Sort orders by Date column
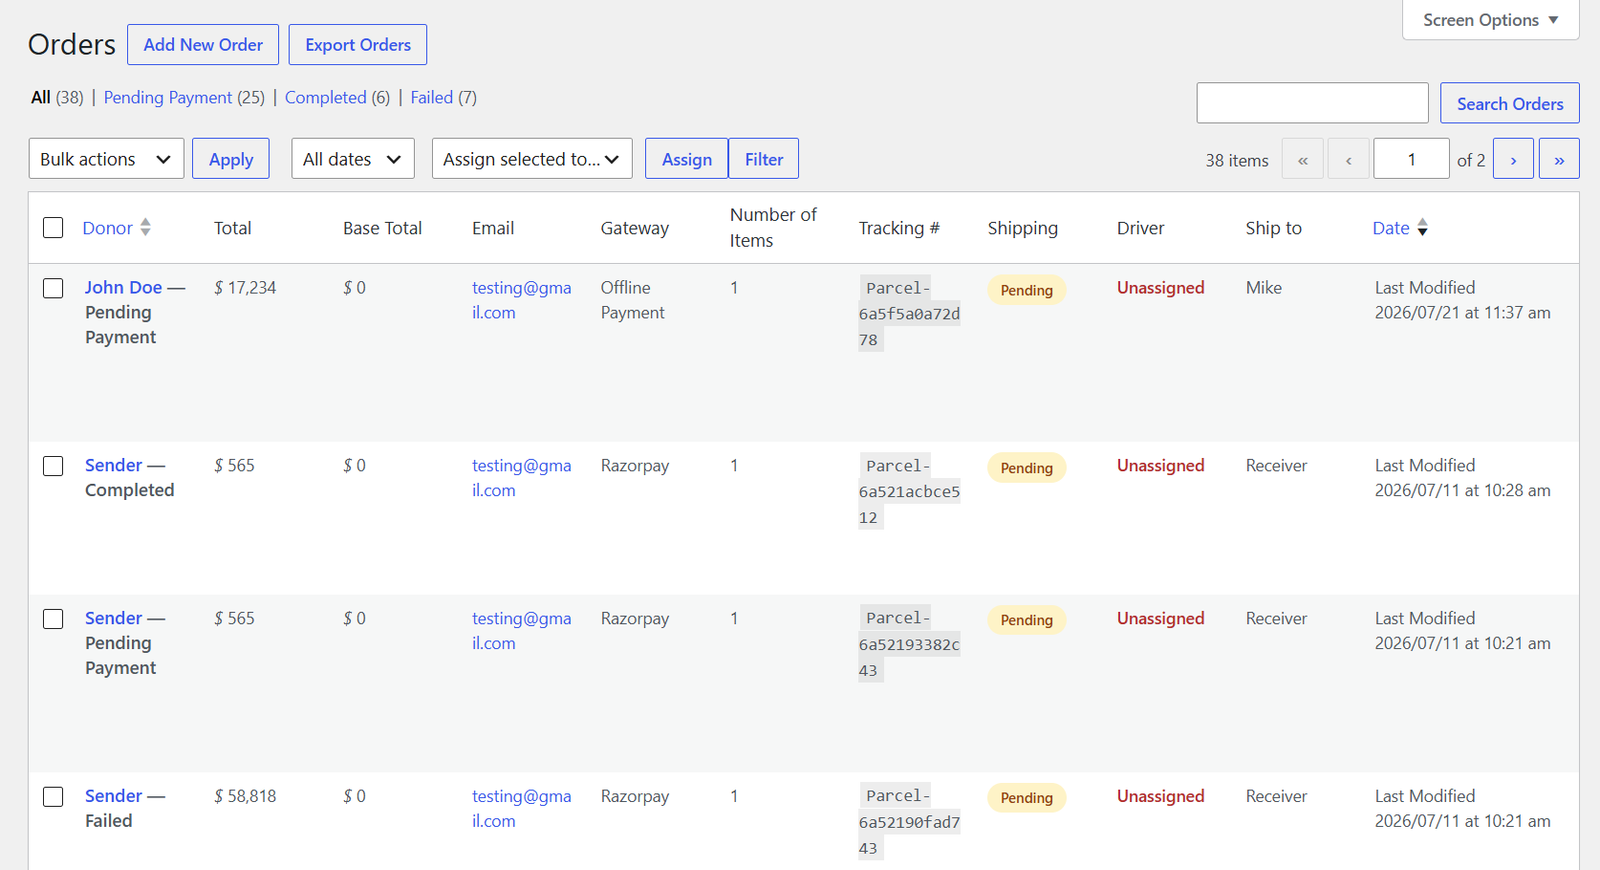Viewport: 1600px width, 870px height. [1391, 228]
